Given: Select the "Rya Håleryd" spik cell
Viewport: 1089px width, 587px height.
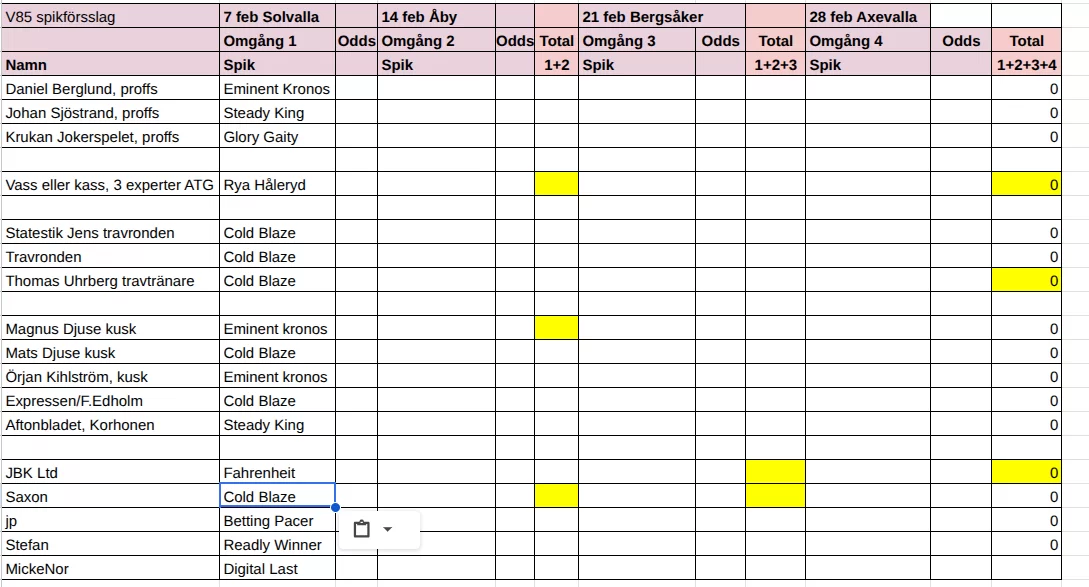Looking at the screenshot, I should (278, 185).
